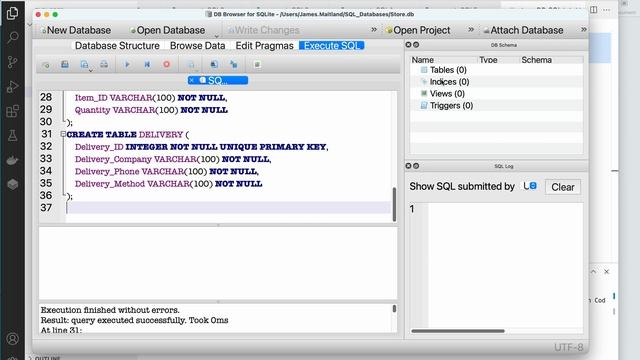Collapse CREATE TABLE DELIVERY fold marker
640x360 pixels.
tap(63, 134)
